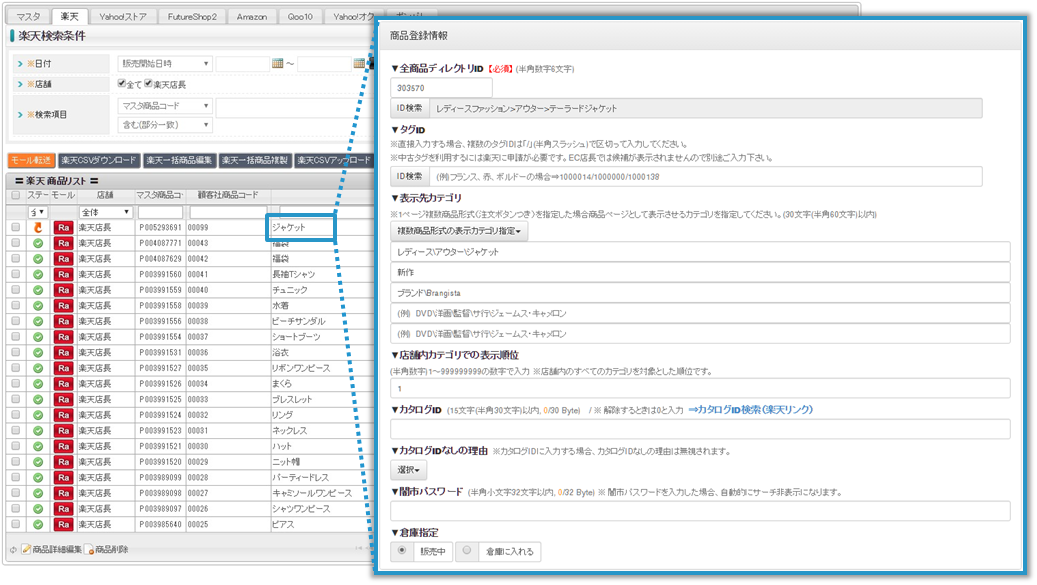Click the Ra mall icon in row 00099
The height and width of the screenshot is (585, 1037).
[x=63, y=227]
